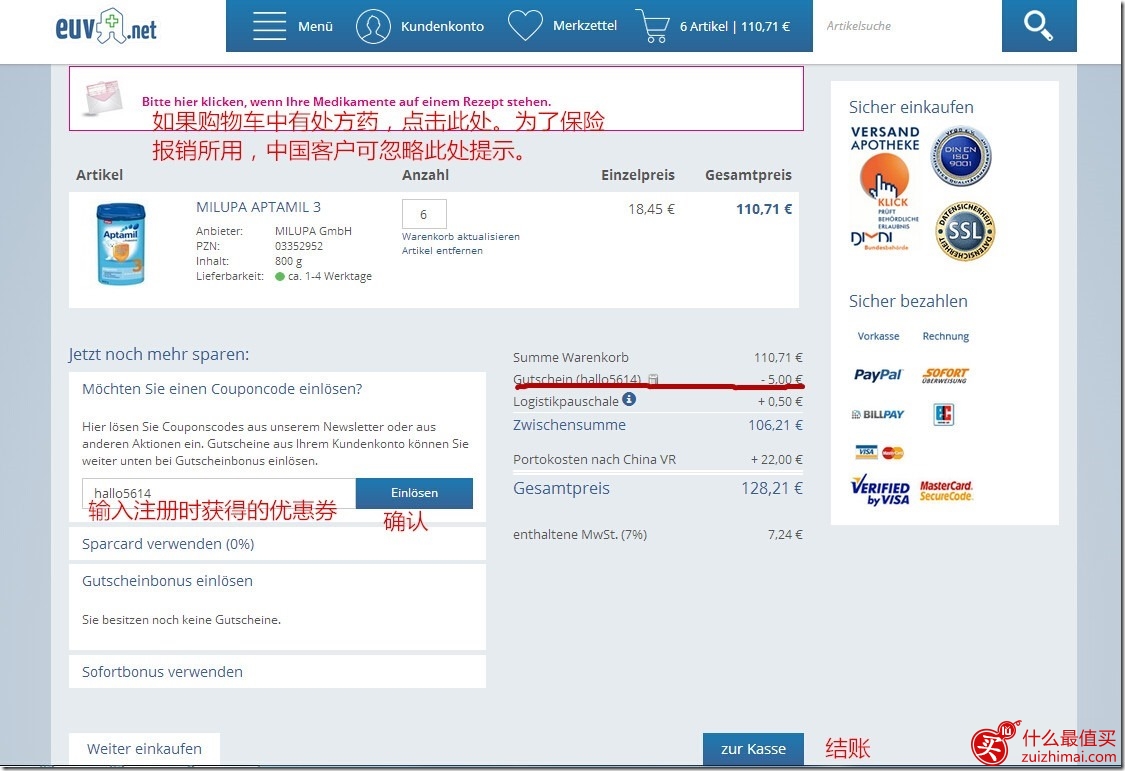Click the Merkzettel heart icon

click(525, 25)
